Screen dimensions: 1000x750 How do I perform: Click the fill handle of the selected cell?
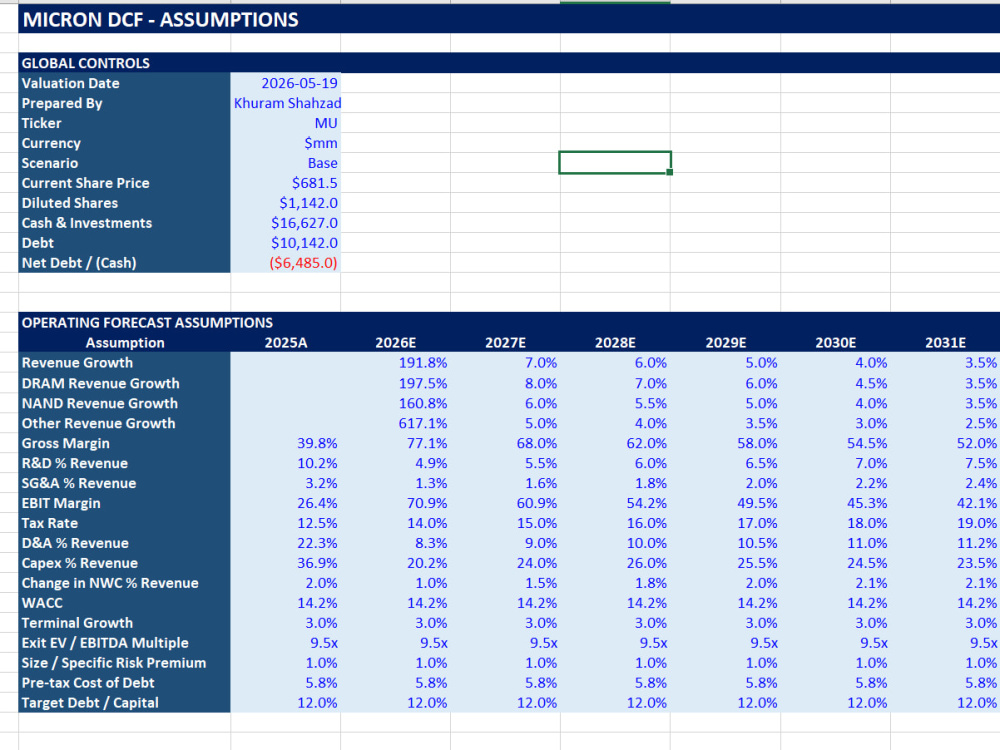click(x=670, y=172)
